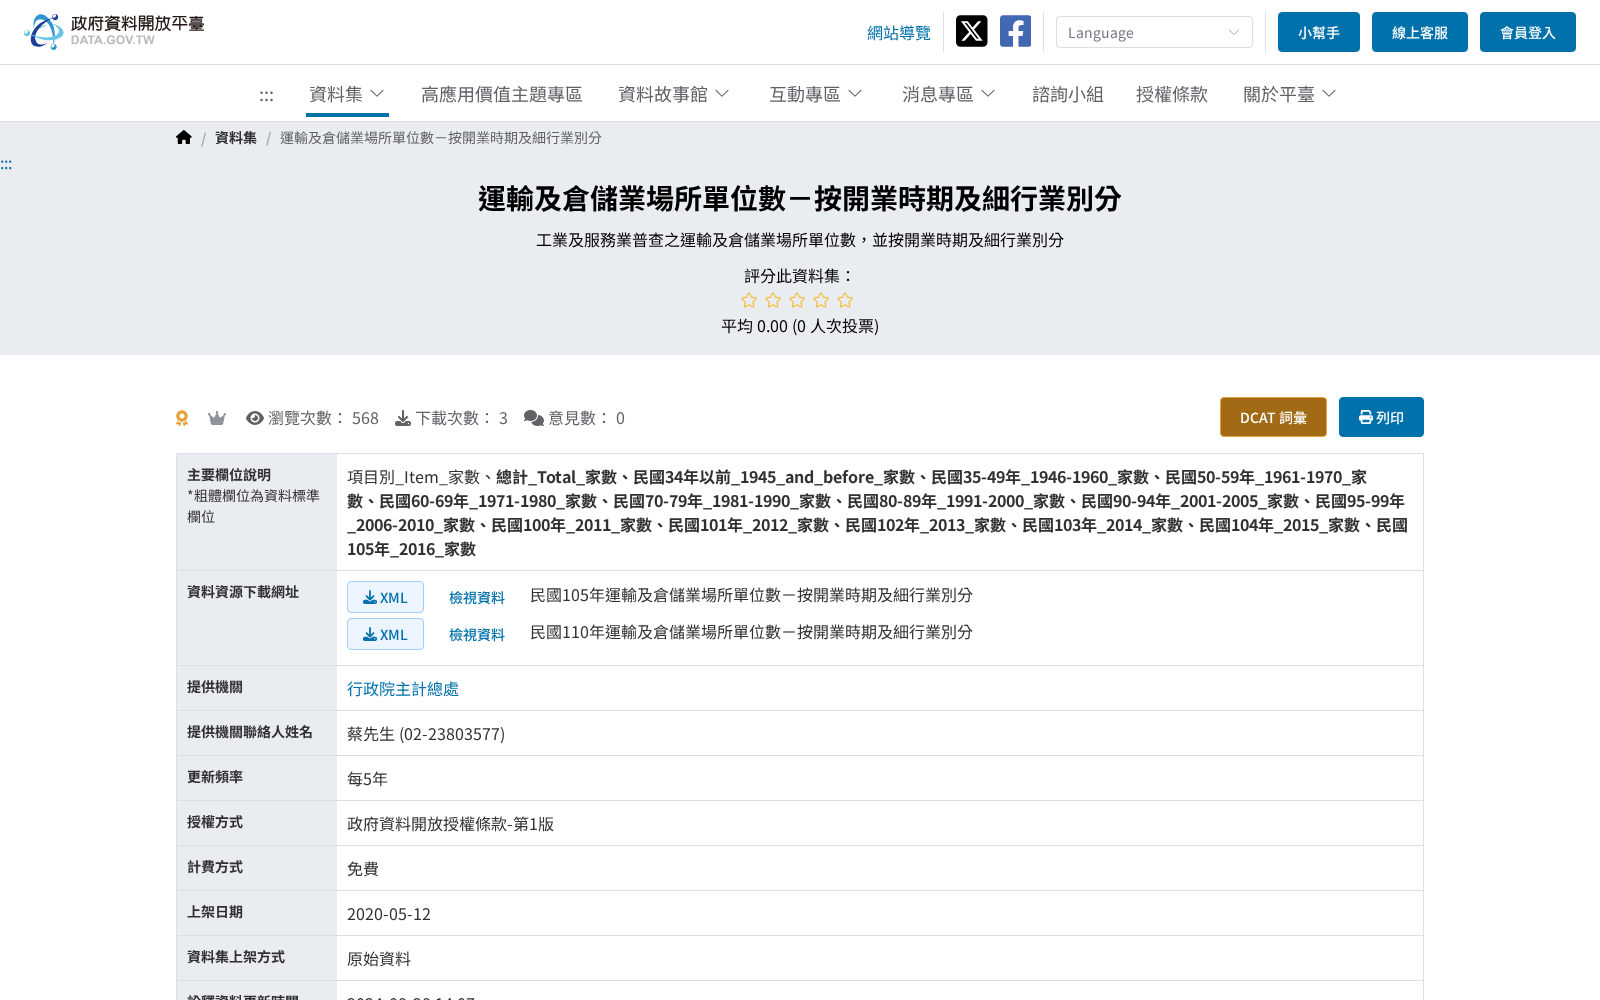Click the DATA.GOV.TW site logo
Viewport: 1600px width, 1000px height.
(x=114, y=31)
